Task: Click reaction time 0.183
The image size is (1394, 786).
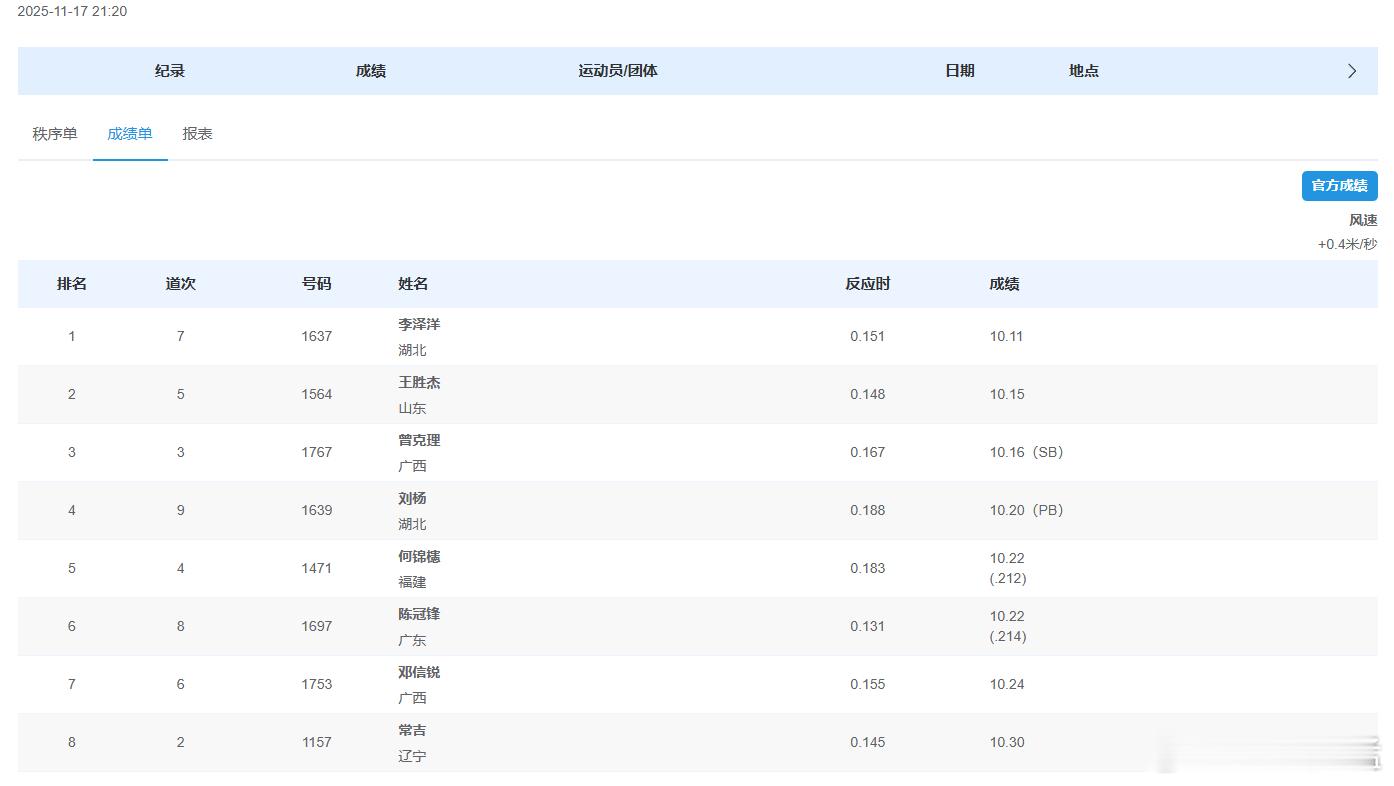Action: click(x=868, y=568)
